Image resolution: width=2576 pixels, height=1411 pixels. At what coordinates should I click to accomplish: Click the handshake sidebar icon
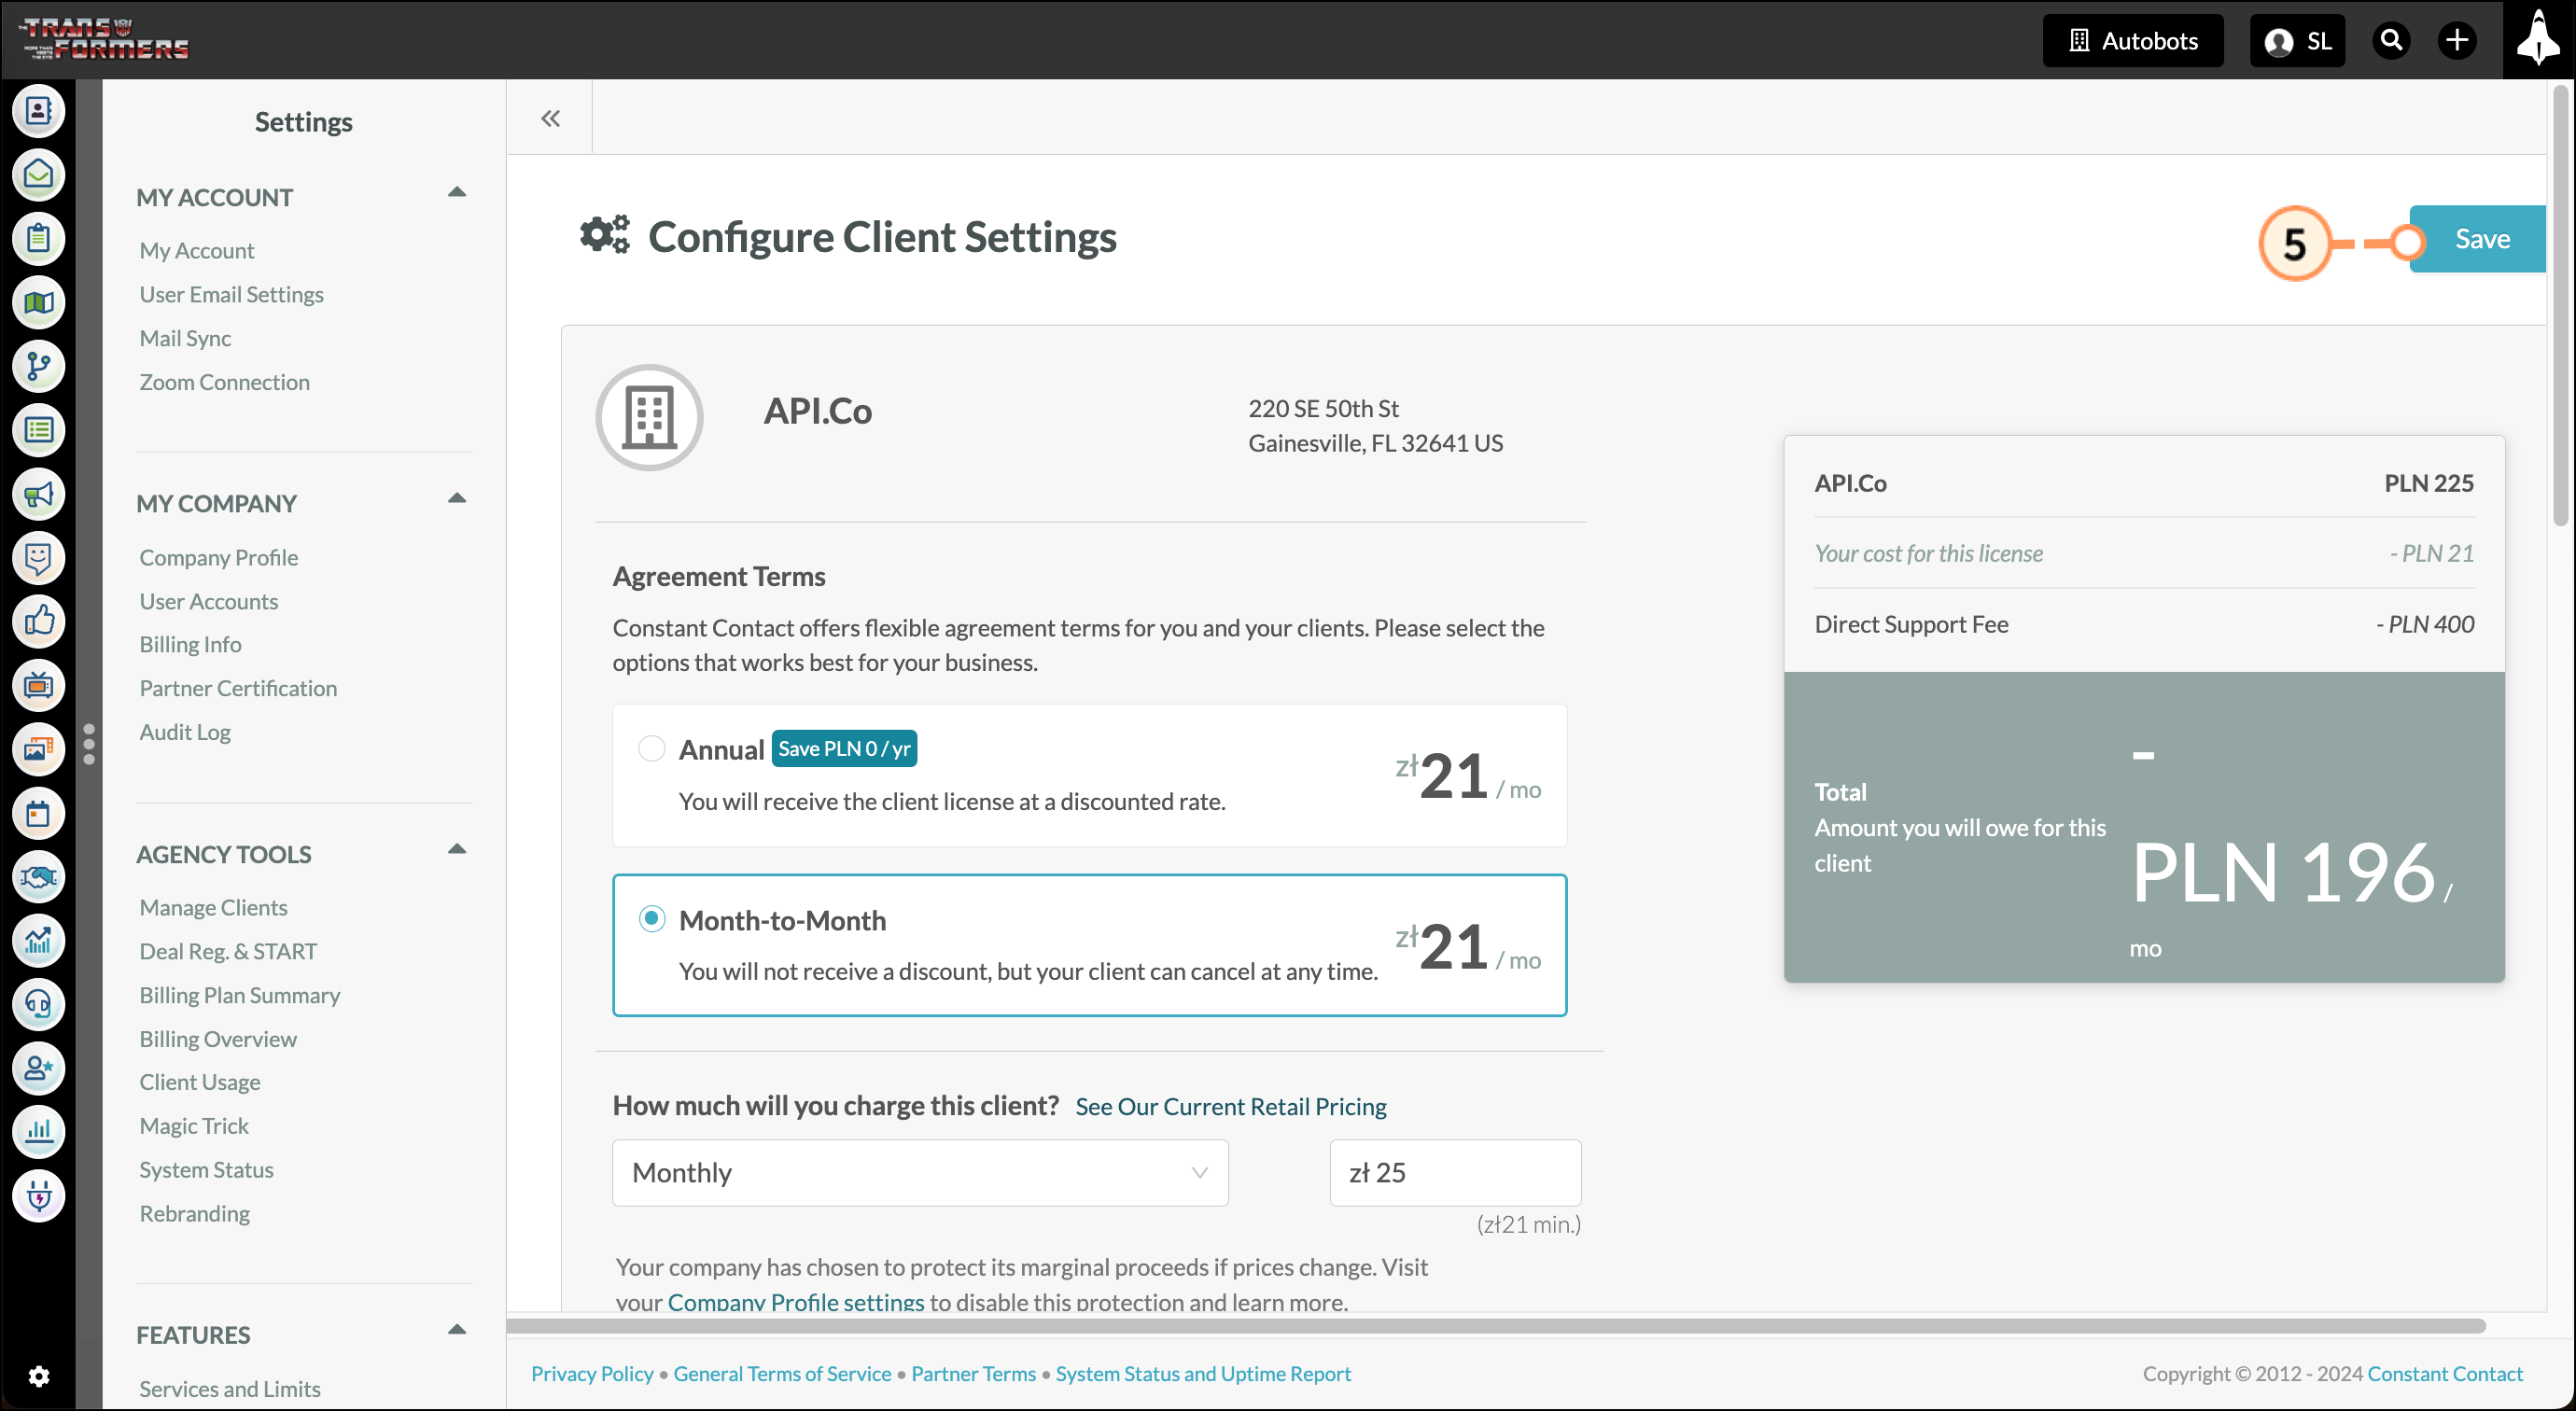[38, 878]
